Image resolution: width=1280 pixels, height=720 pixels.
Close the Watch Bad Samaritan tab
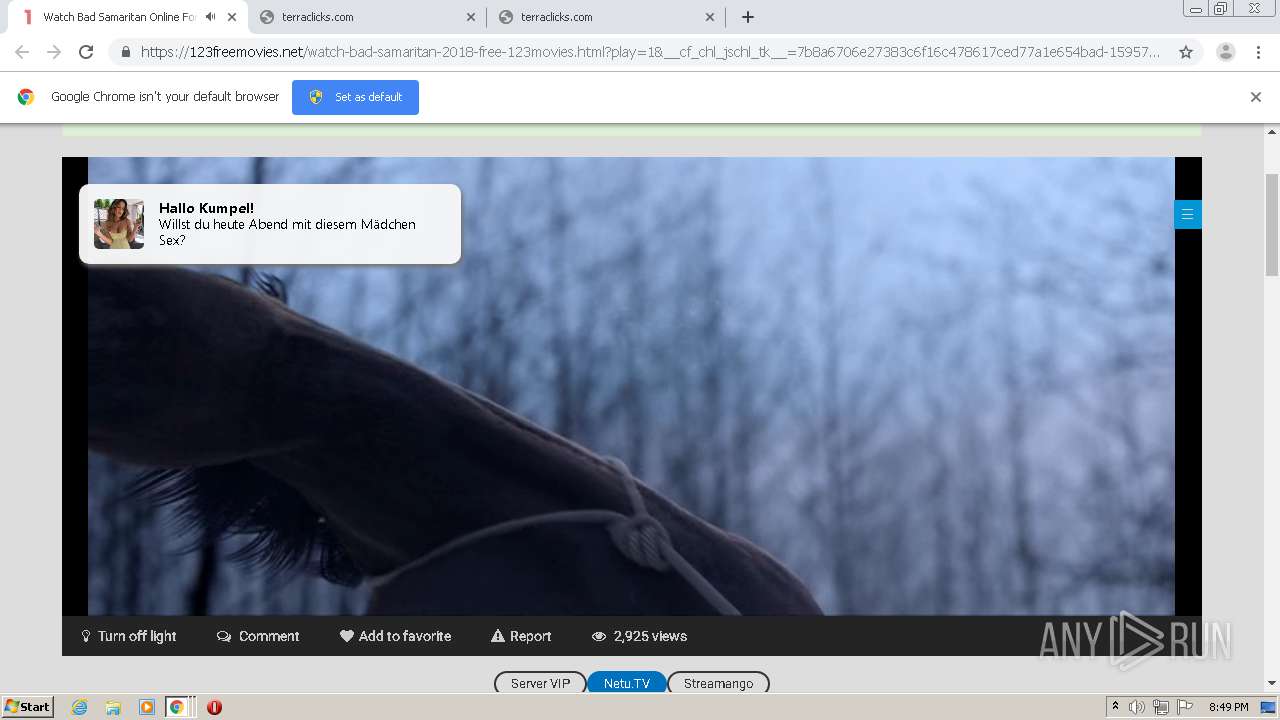[232, 17]
